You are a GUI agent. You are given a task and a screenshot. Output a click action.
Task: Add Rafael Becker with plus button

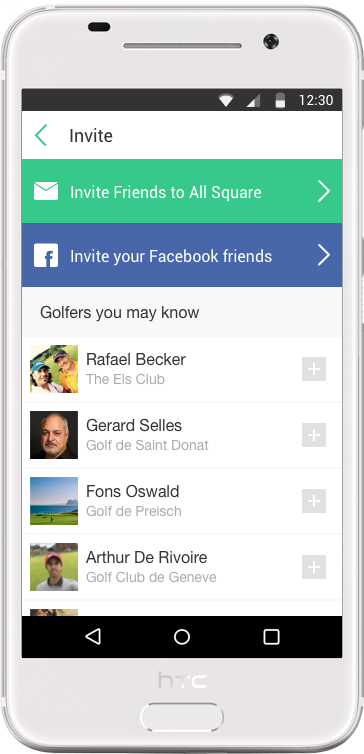[314, 369]
